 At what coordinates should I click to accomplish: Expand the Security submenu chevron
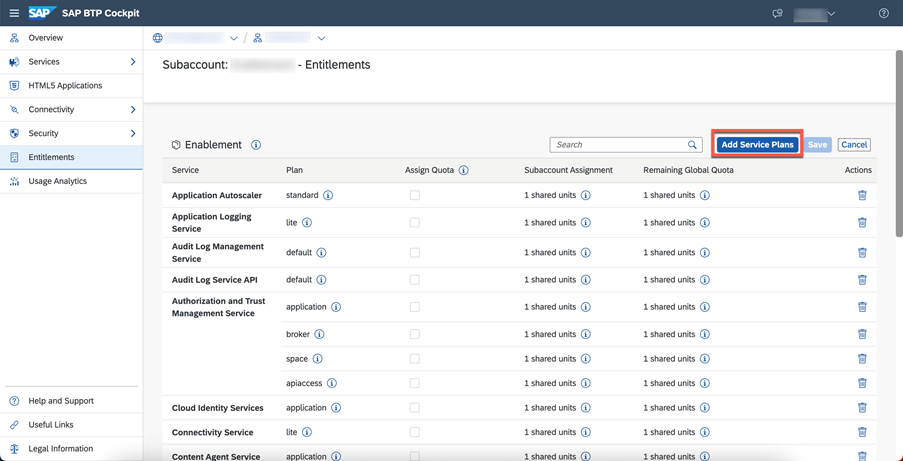click(133, 133)
